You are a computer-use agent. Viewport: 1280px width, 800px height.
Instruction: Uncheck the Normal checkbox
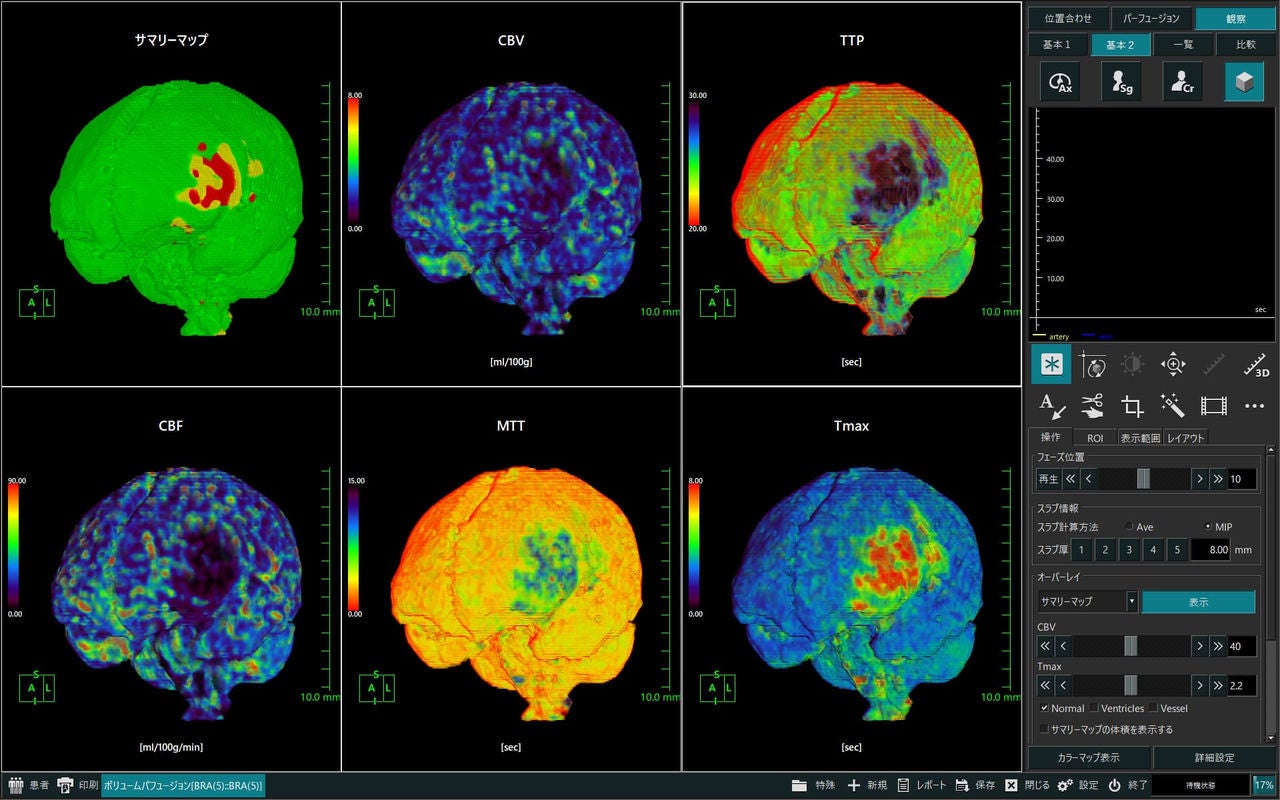[x=1045, y=708]
